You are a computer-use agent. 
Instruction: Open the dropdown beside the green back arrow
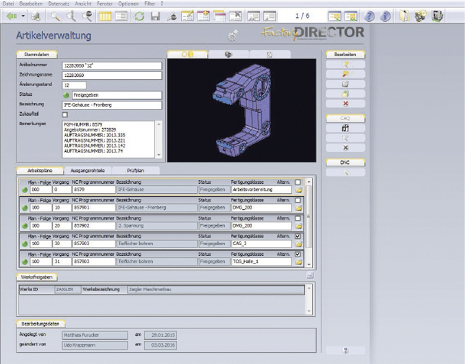coord(23,16)
